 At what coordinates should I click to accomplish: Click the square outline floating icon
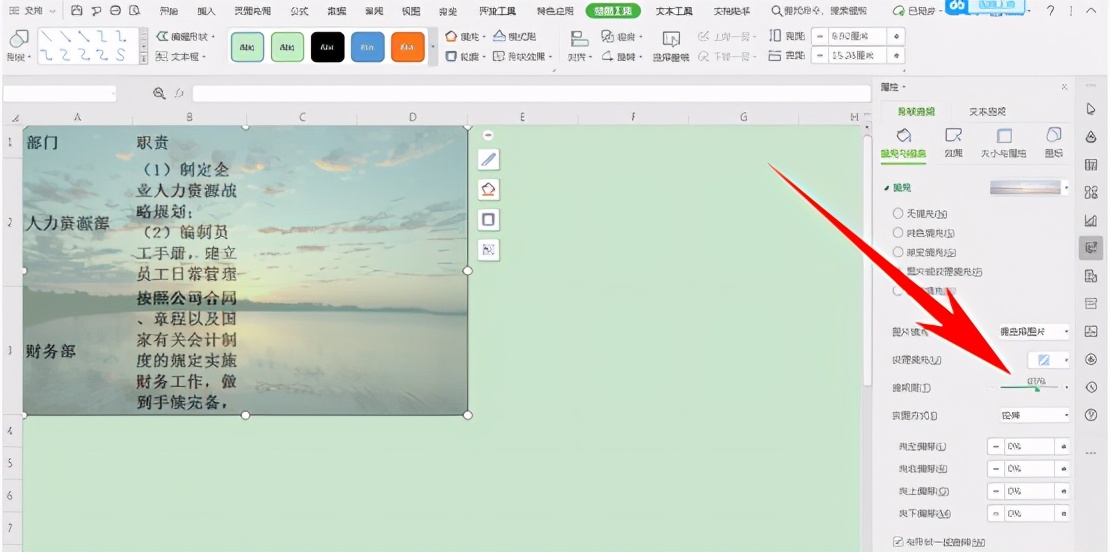tap(489, 220)
